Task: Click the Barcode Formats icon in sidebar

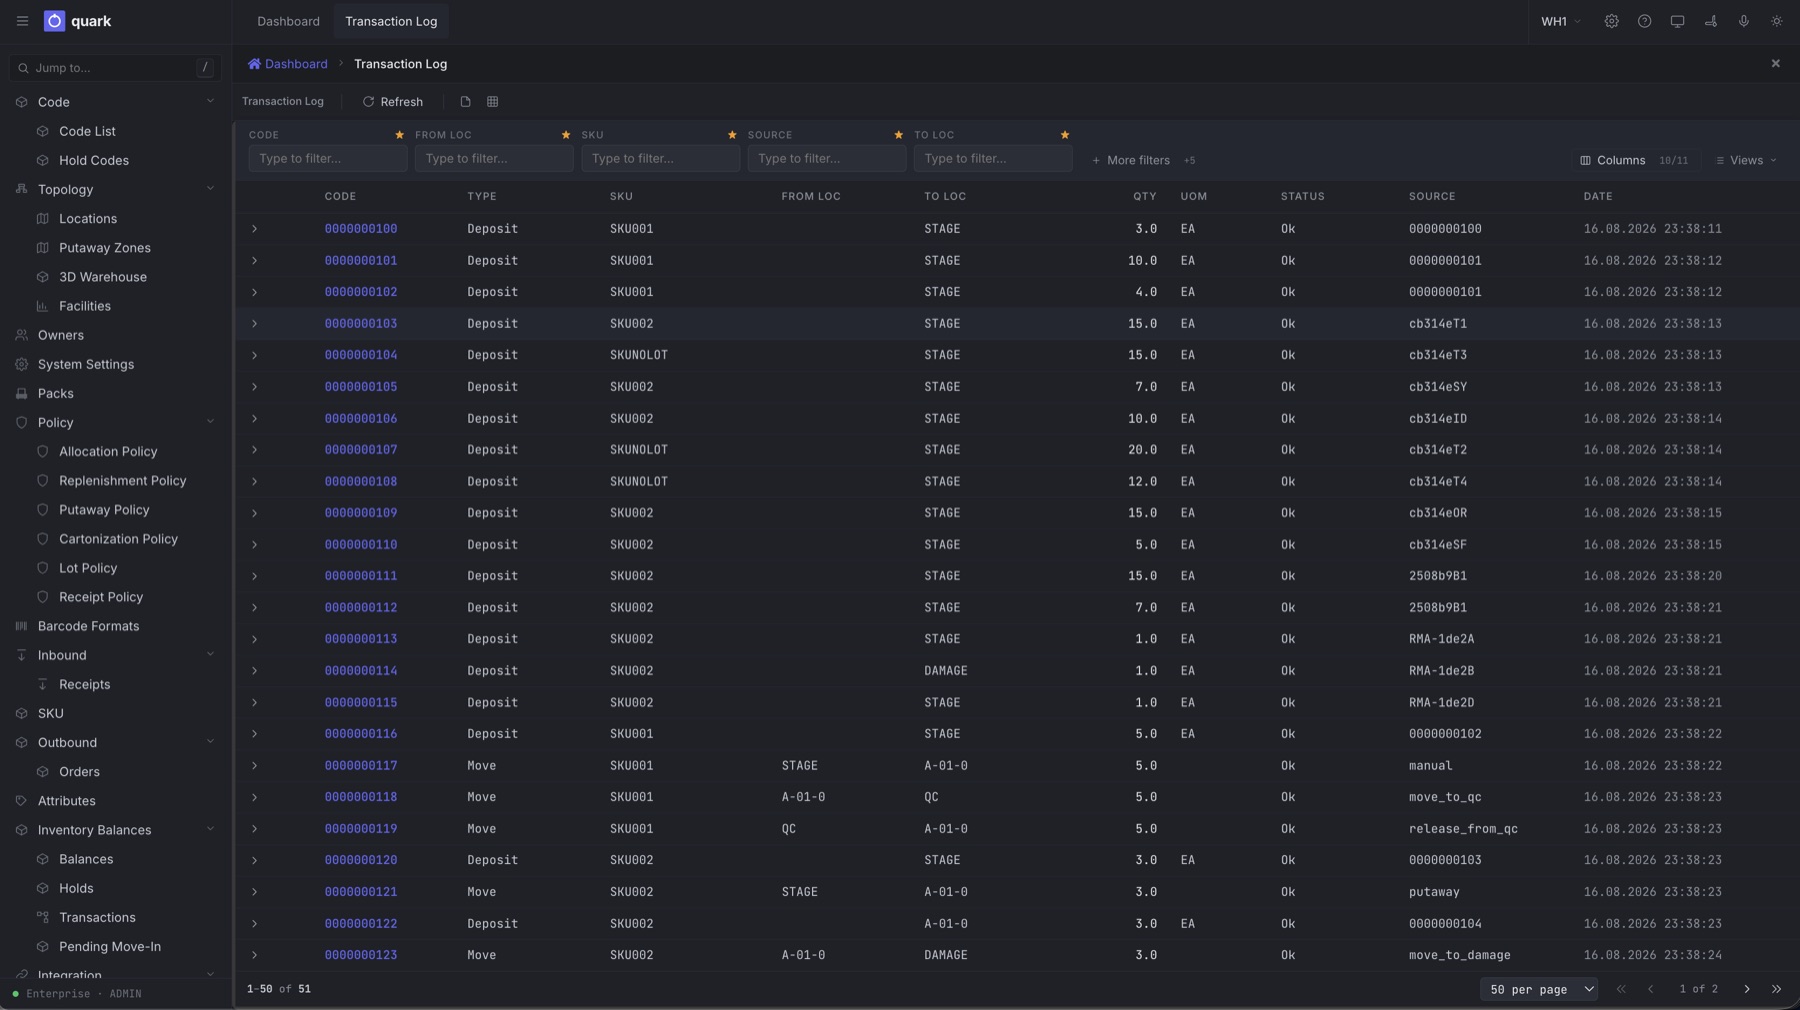Action: point(21,626)
